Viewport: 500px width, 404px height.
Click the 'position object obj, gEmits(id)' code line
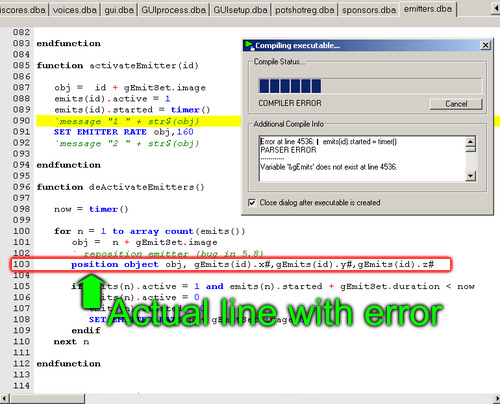252,265
